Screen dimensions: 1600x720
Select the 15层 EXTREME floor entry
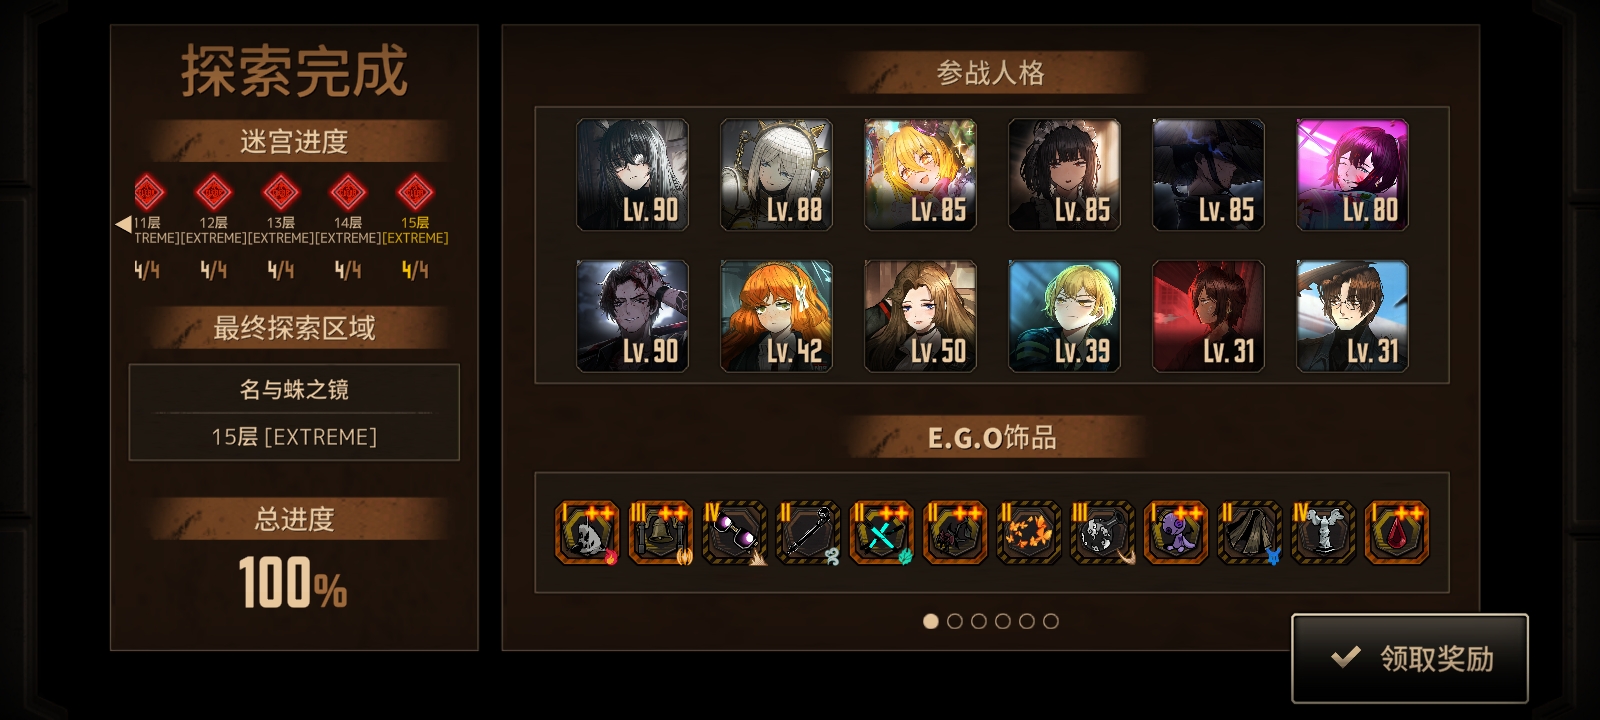click(415, 230)
